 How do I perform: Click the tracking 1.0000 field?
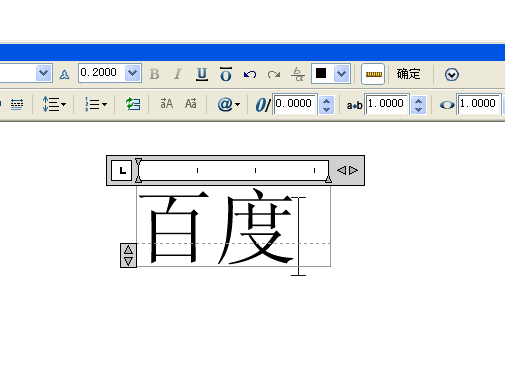coord(387,104)
